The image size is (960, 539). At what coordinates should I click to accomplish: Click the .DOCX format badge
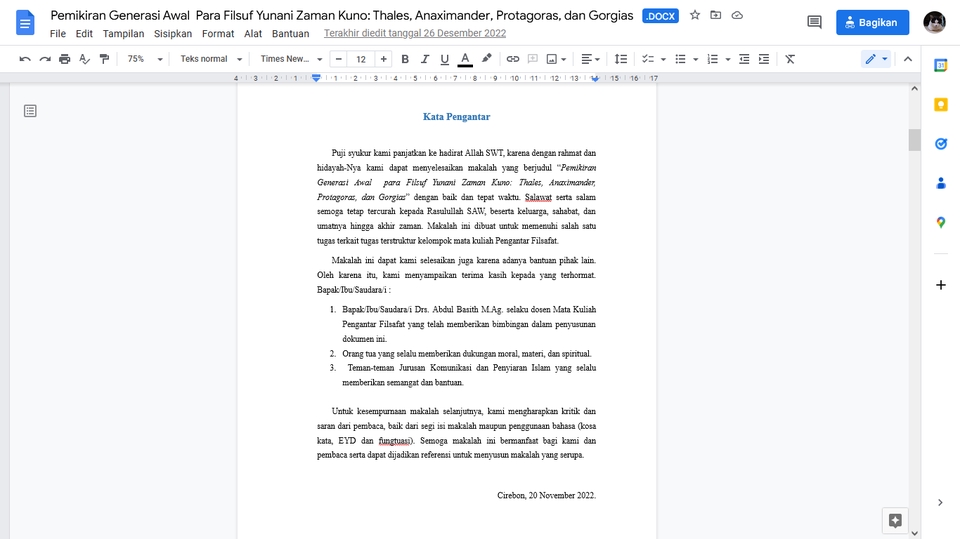click(661, 16)
